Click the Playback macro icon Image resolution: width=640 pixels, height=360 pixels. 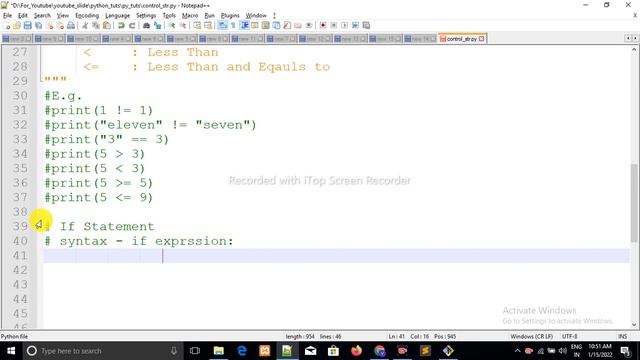(x=344, y=26)
